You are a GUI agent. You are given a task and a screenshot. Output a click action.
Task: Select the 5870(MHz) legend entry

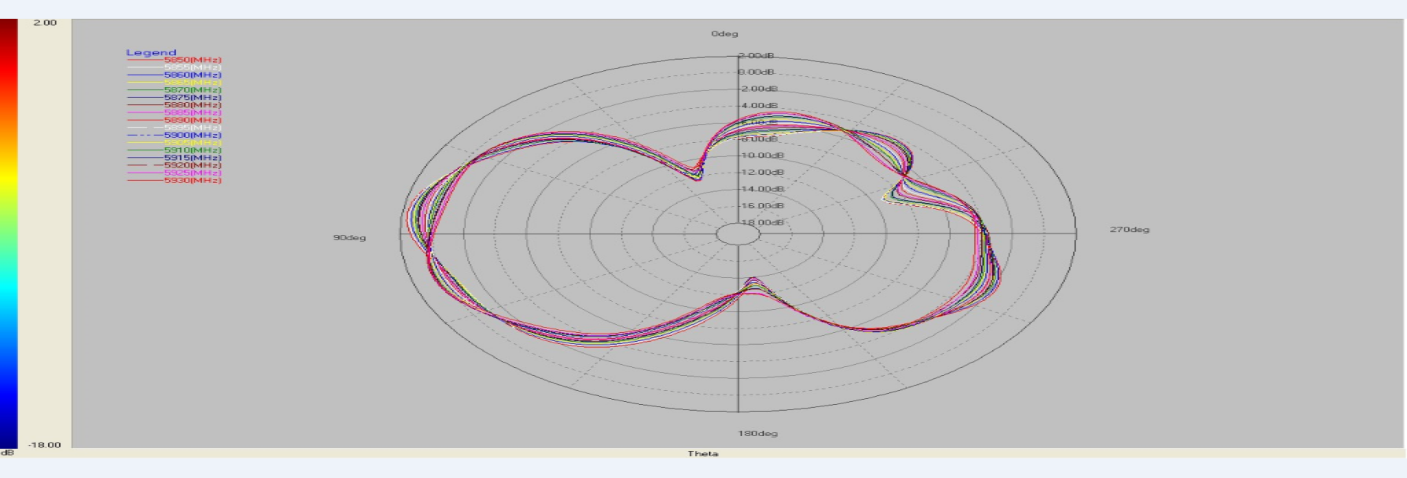click(x=174, y=90)
